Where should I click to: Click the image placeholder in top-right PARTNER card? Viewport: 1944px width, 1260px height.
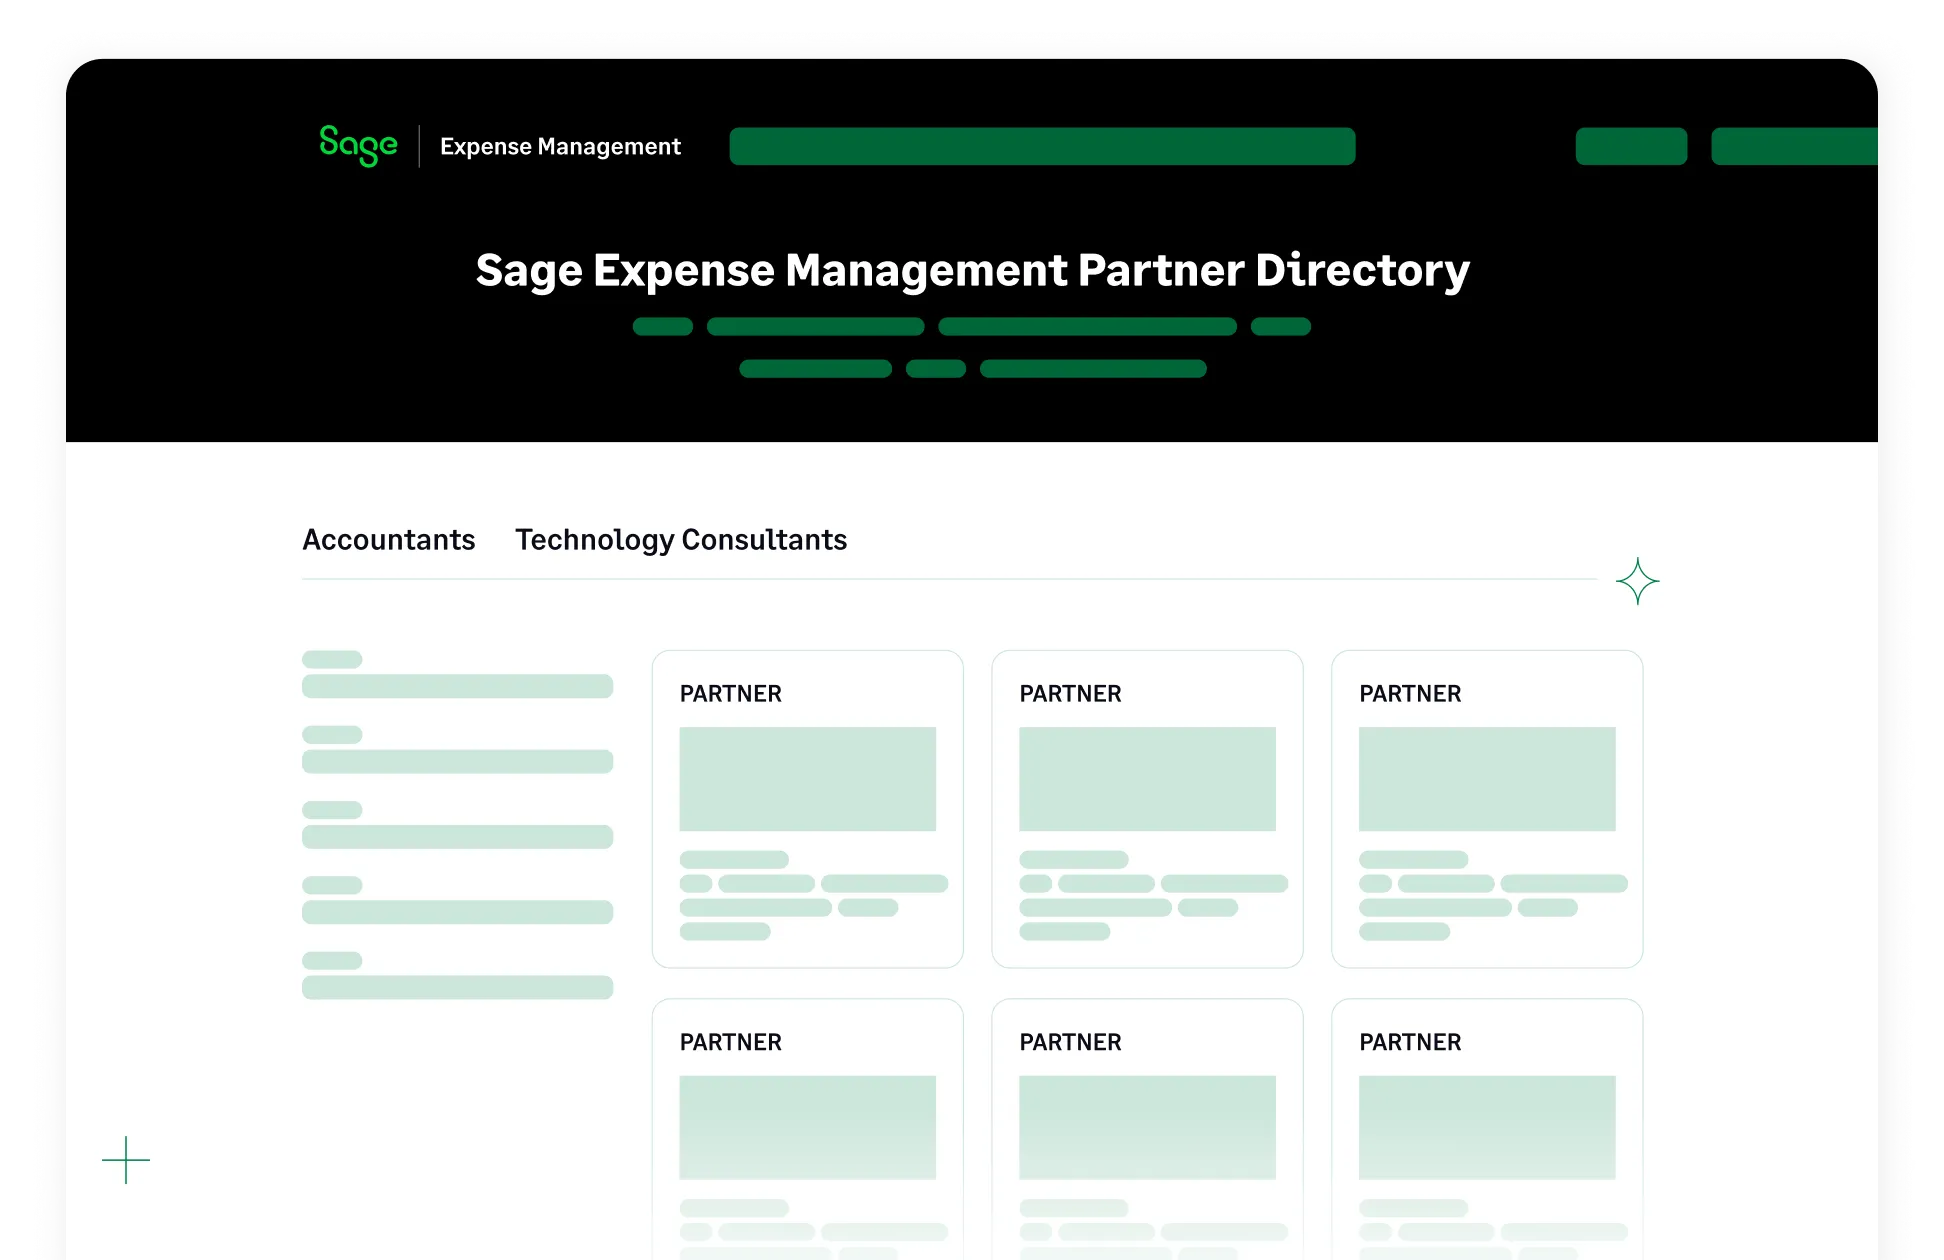point(1486,779)
